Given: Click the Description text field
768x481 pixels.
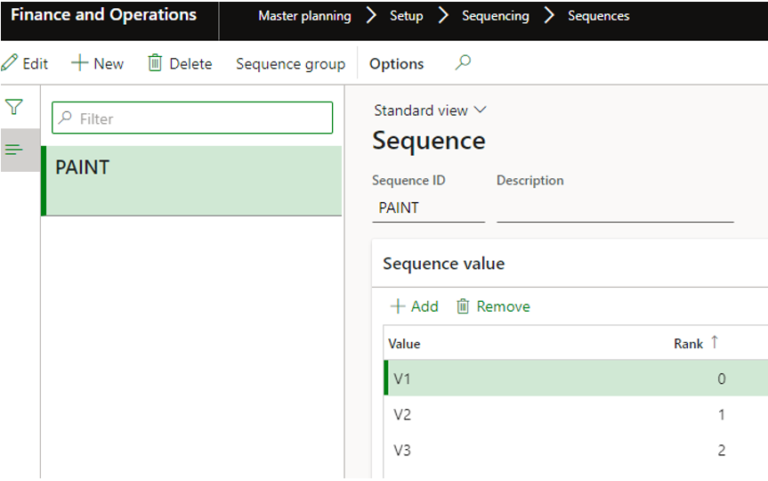Looking at the screenshot, I should tap(614, 209).
